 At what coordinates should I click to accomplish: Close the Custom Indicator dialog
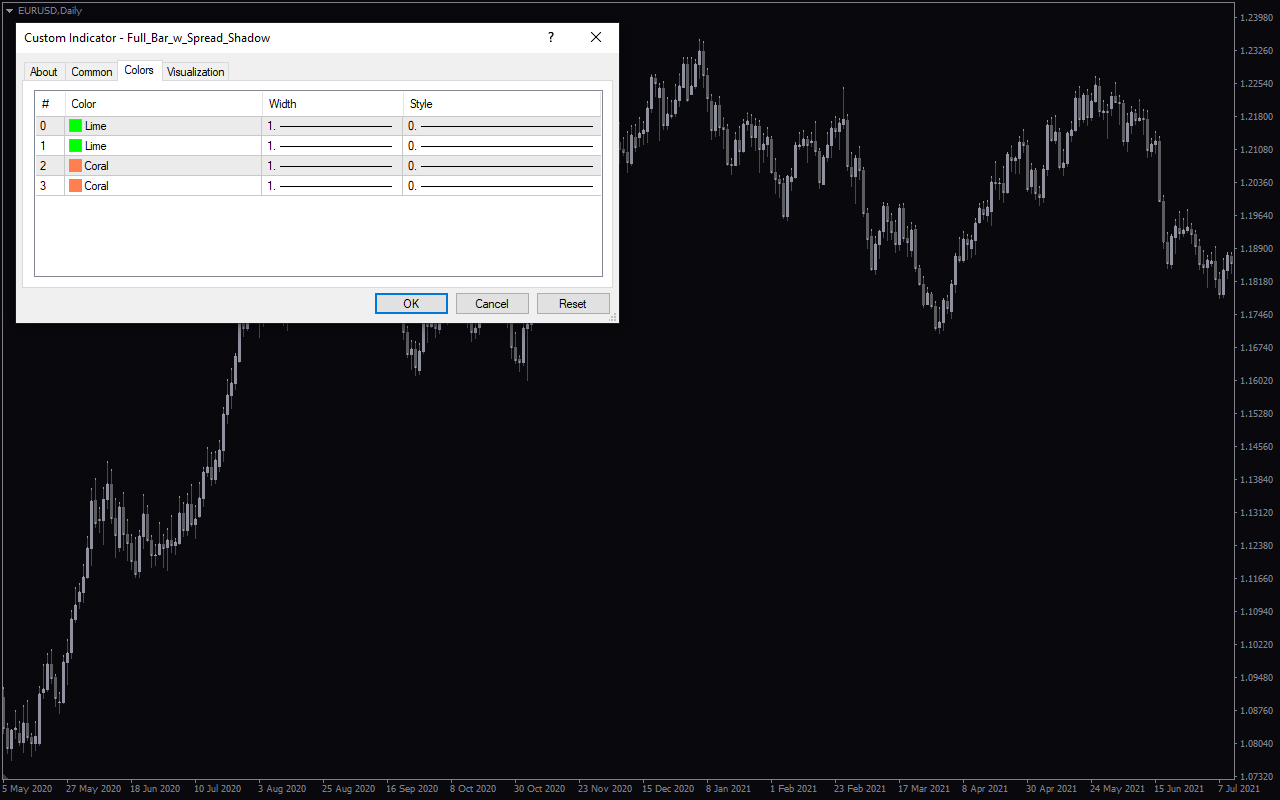tap(596, 37)
